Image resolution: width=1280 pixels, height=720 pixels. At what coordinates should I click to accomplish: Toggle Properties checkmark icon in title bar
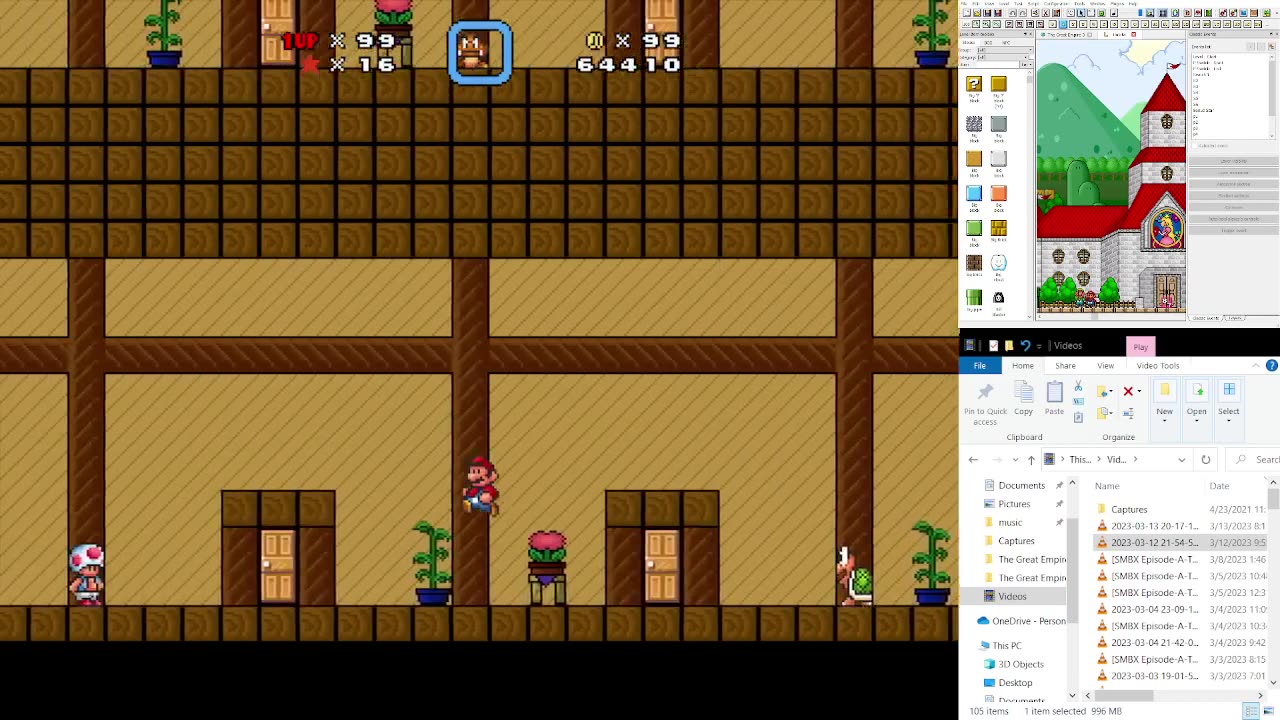click(x=993, y=345)
